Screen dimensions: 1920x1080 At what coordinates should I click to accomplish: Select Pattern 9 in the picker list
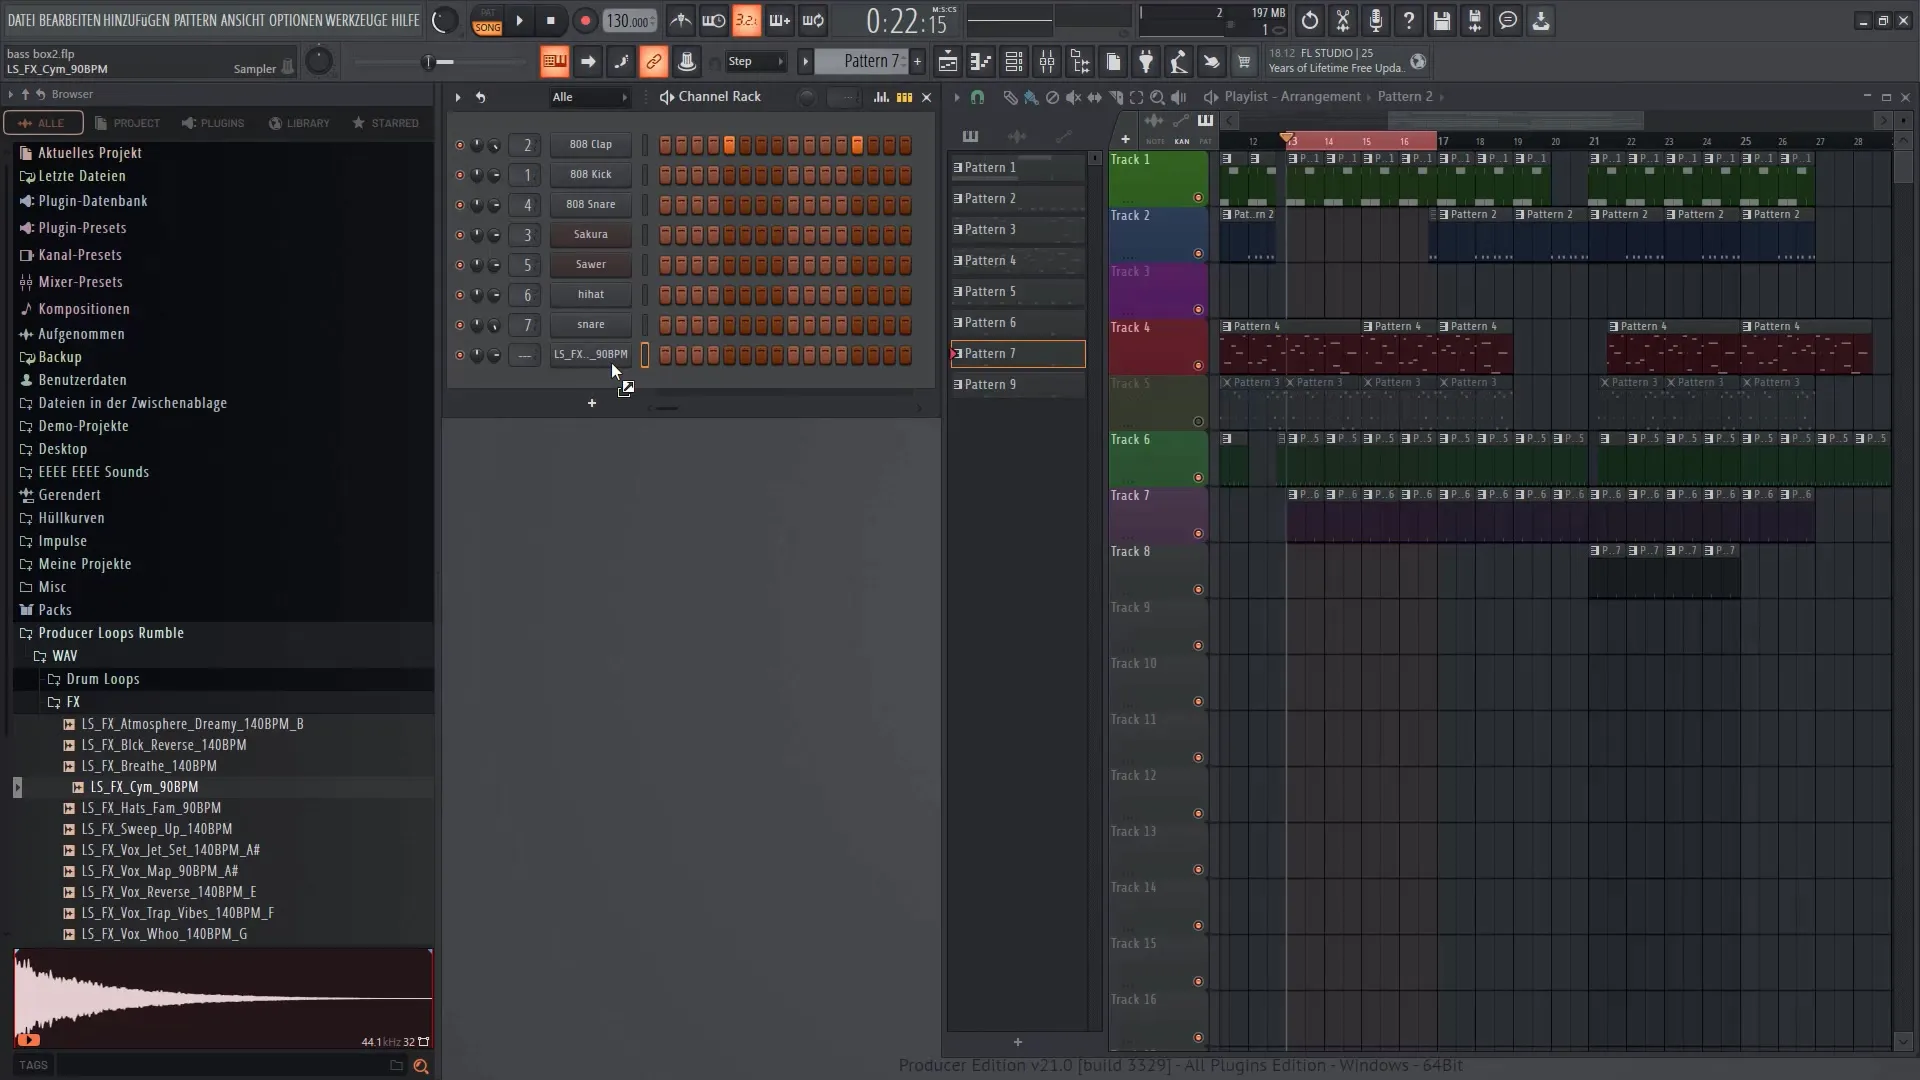1018,385
